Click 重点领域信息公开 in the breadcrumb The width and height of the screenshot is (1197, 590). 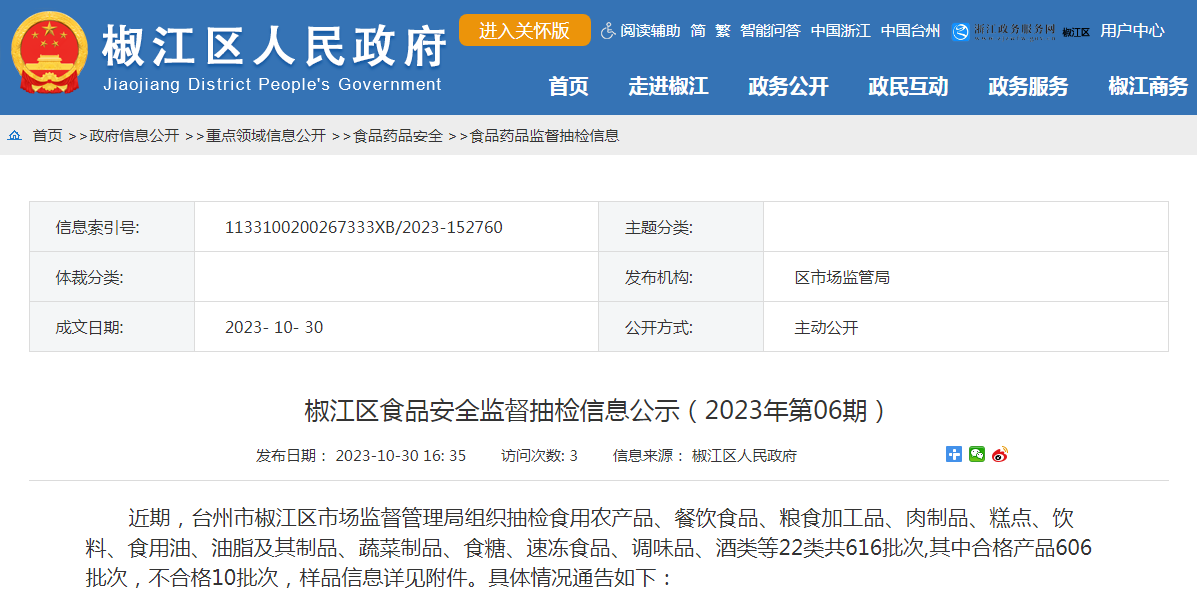pyautogui.click(x=266, y=136)
